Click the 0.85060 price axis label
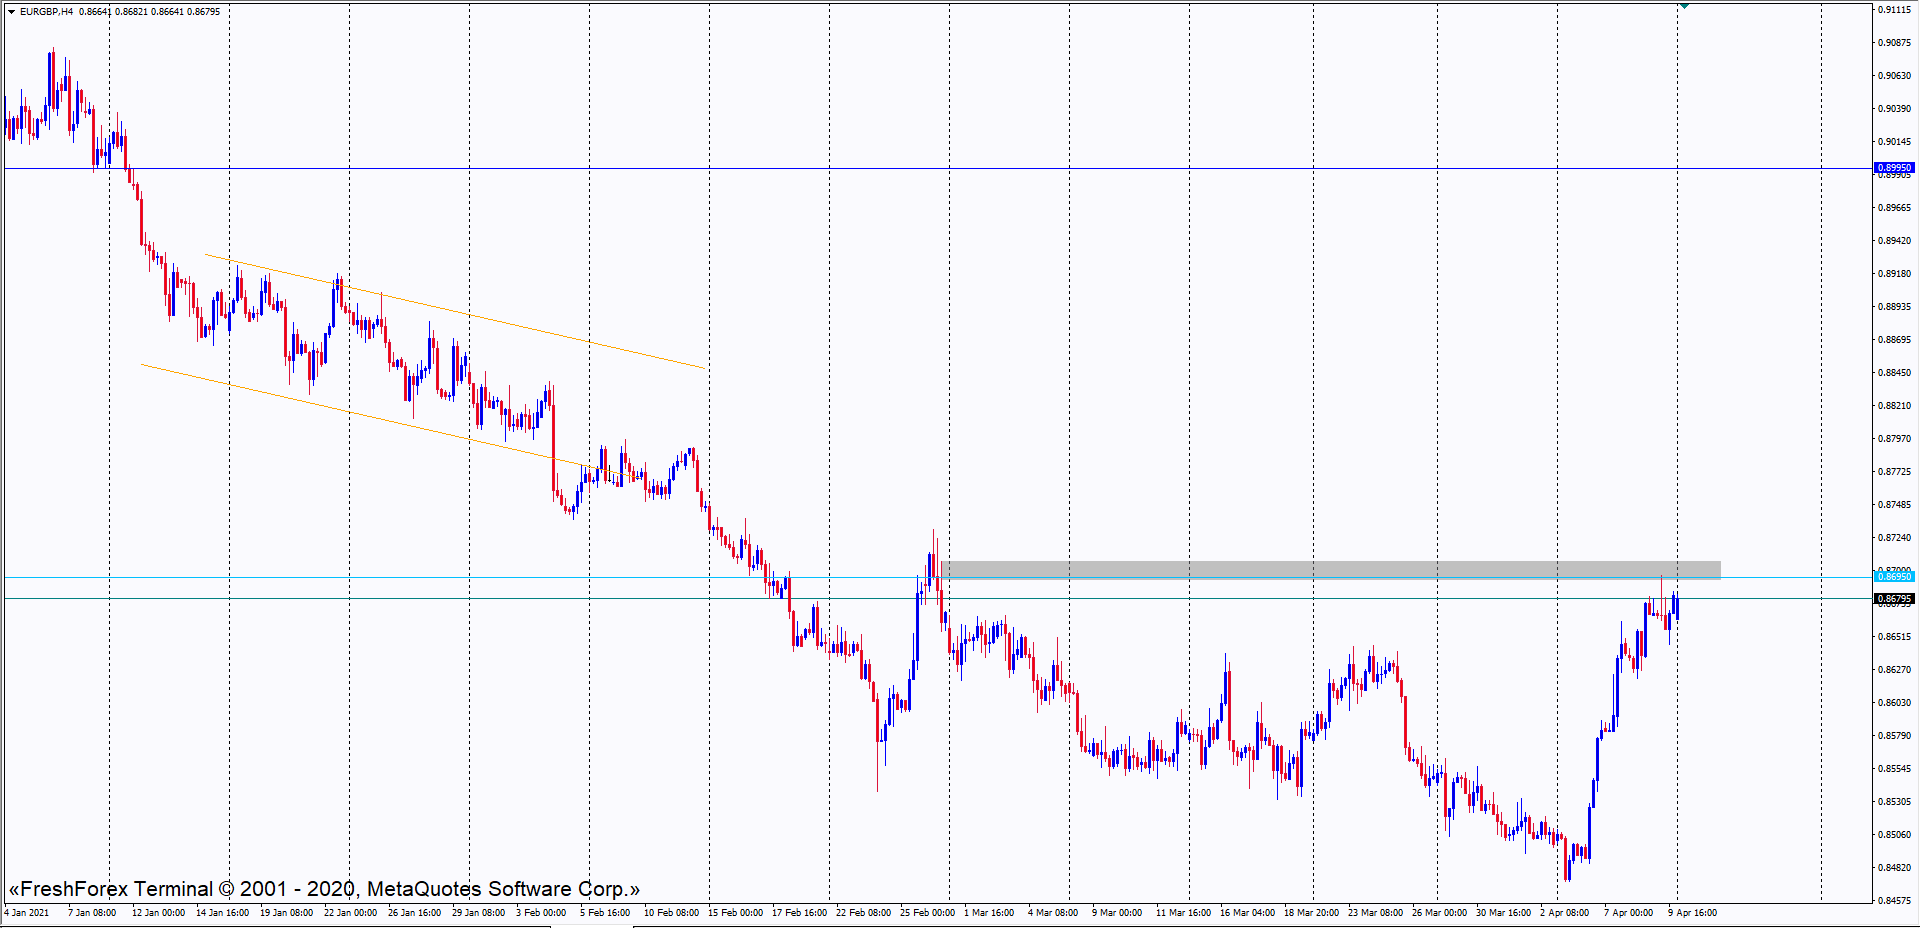The width and height of the screenshot is (1920, 928). point(1894,835)
